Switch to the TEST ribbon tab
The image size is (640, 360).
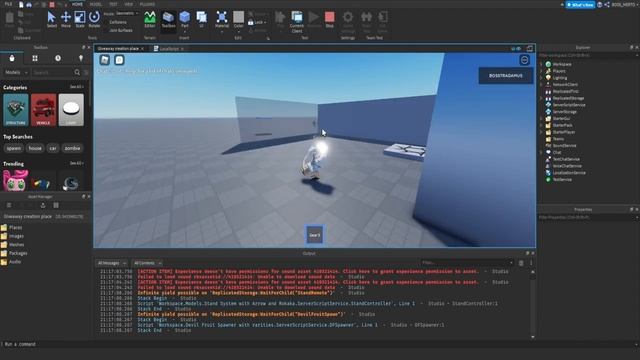click(113, 4)
